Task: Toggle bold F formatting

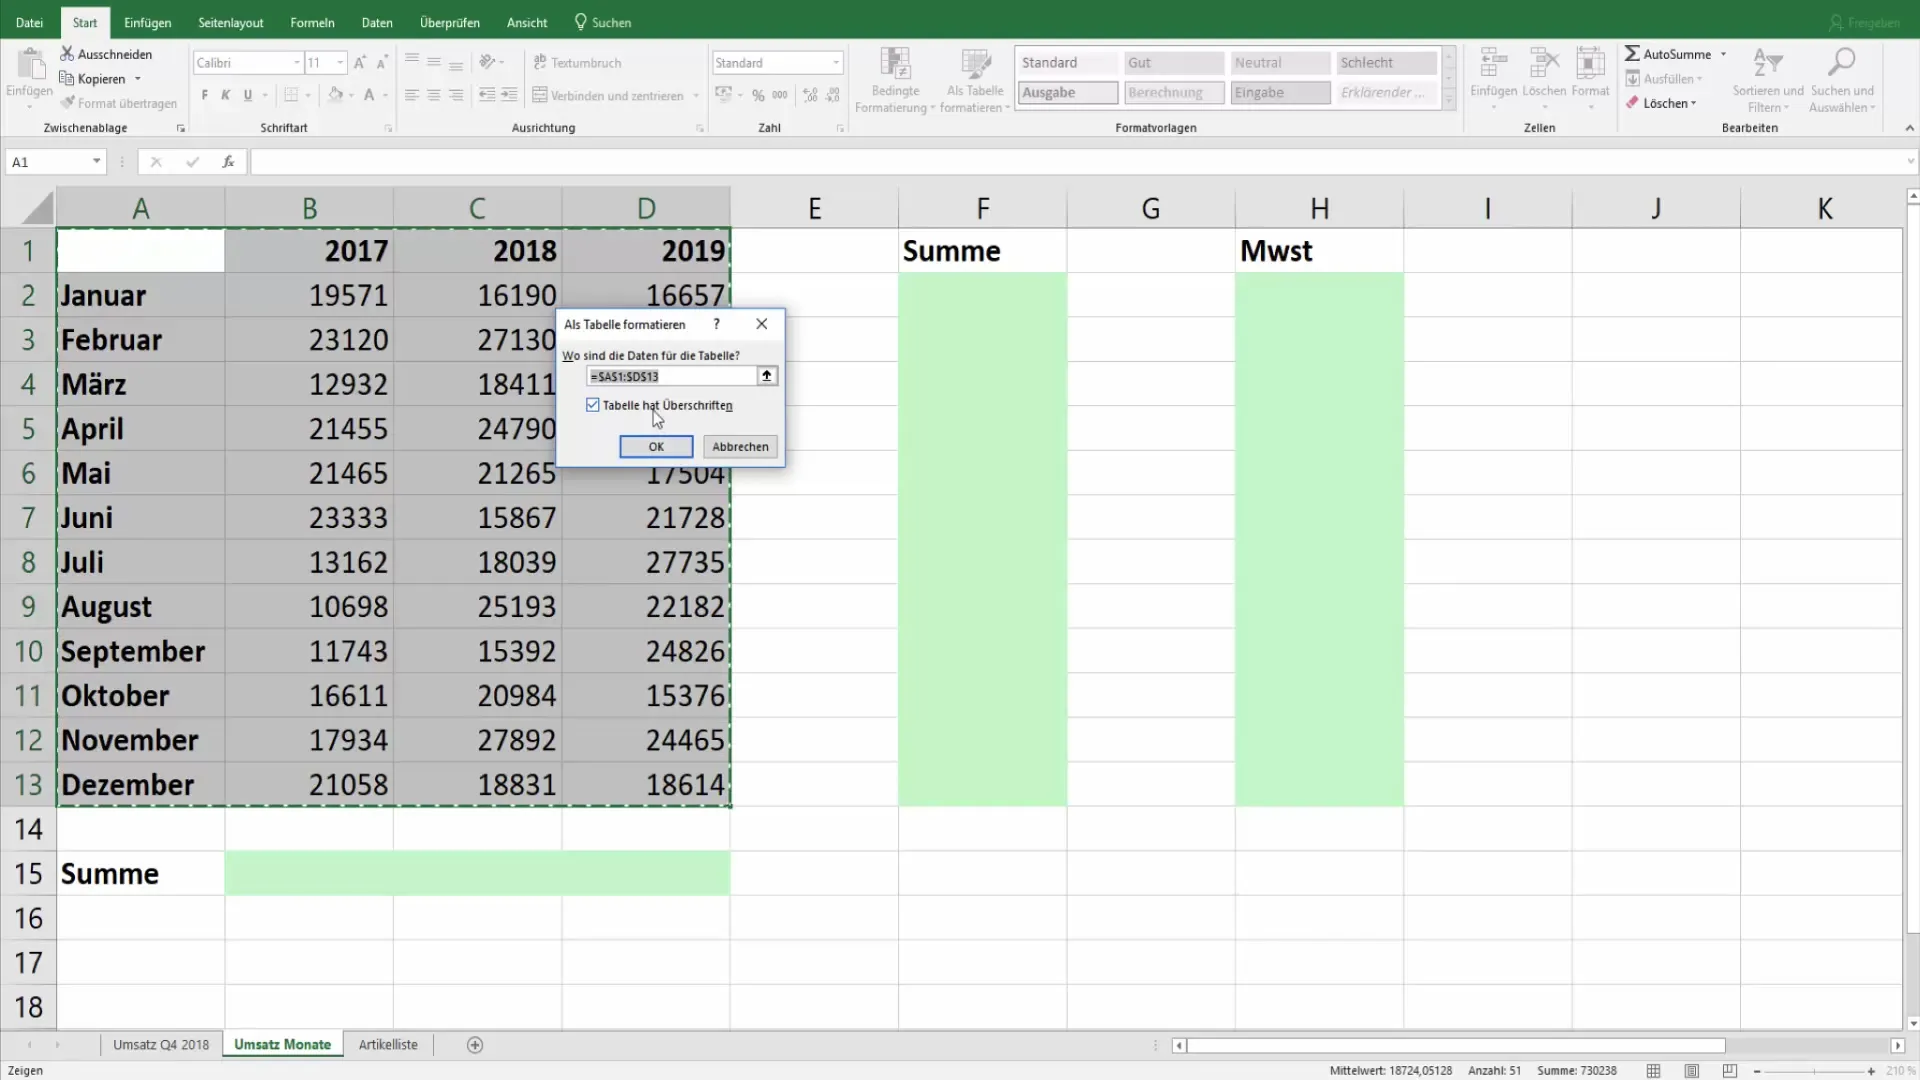Action: tap(204, 95)
